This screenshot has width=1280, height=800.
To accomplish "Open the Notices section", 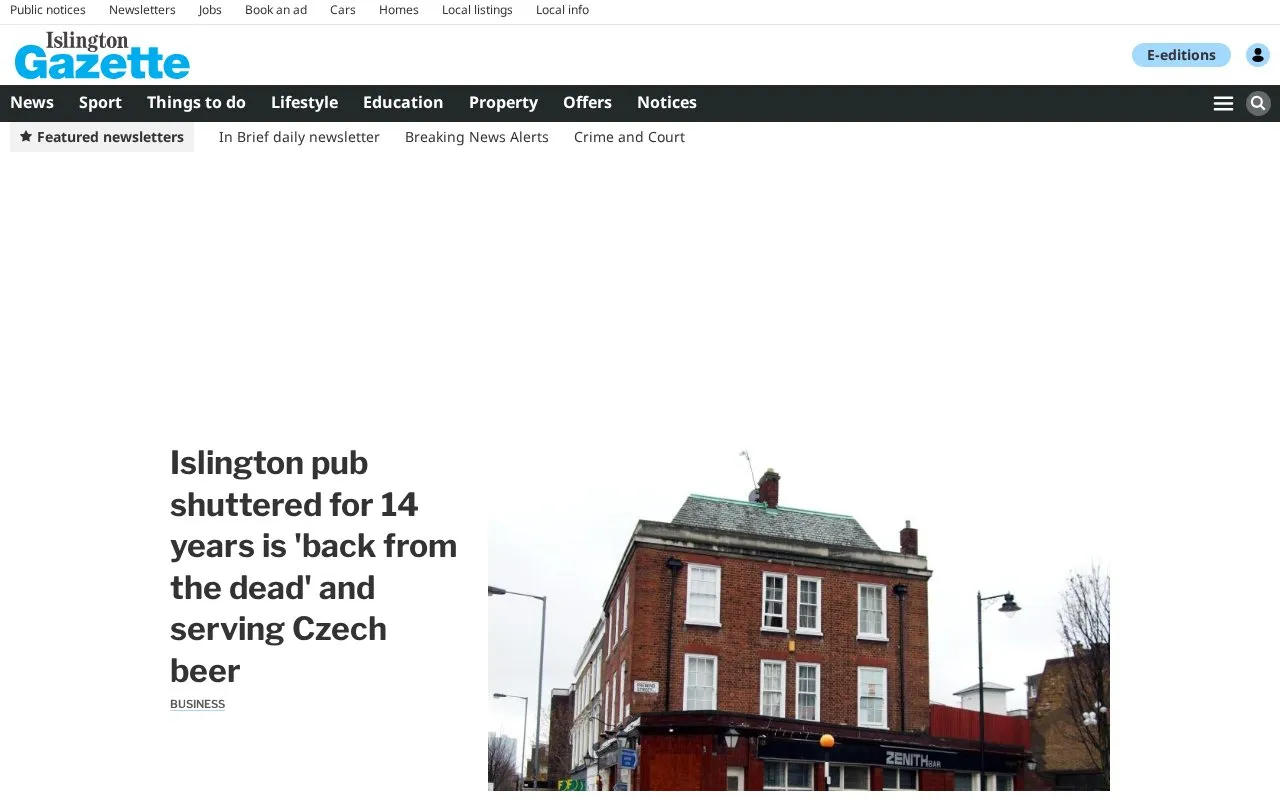I will pos(667,102).
